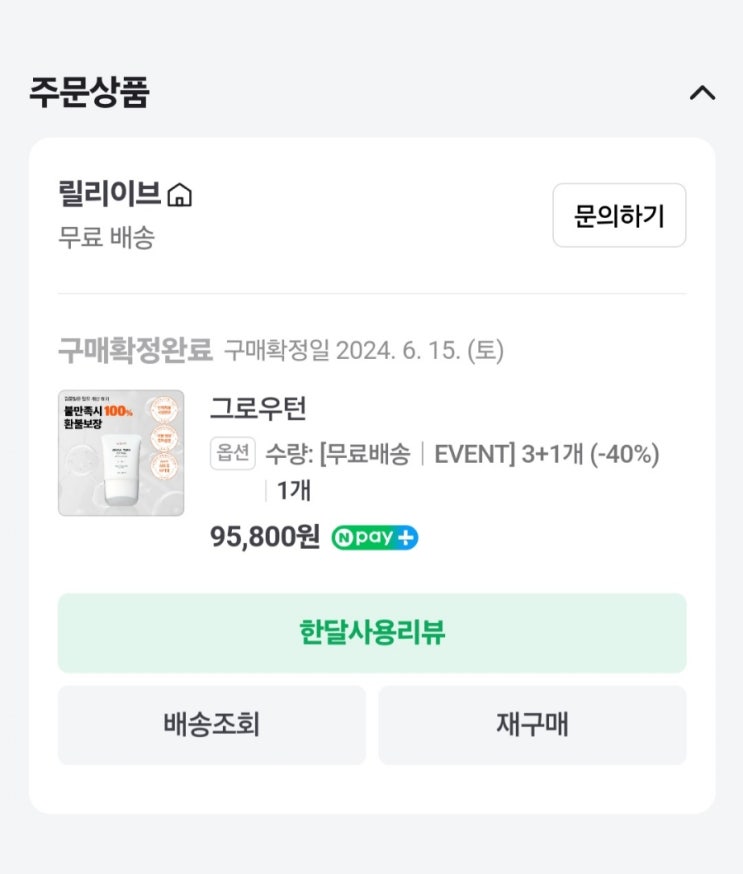Click the 옵션 label badge
The height and width of the screenshot is (874, 743).
click(x=232, y=453)
